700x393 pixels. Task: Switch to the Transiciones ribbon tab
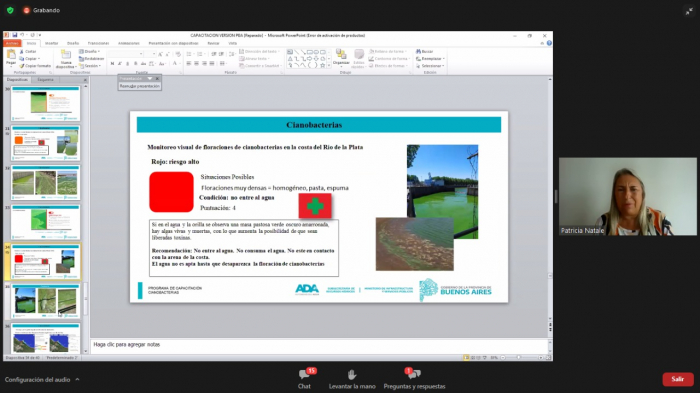(98, 43)
